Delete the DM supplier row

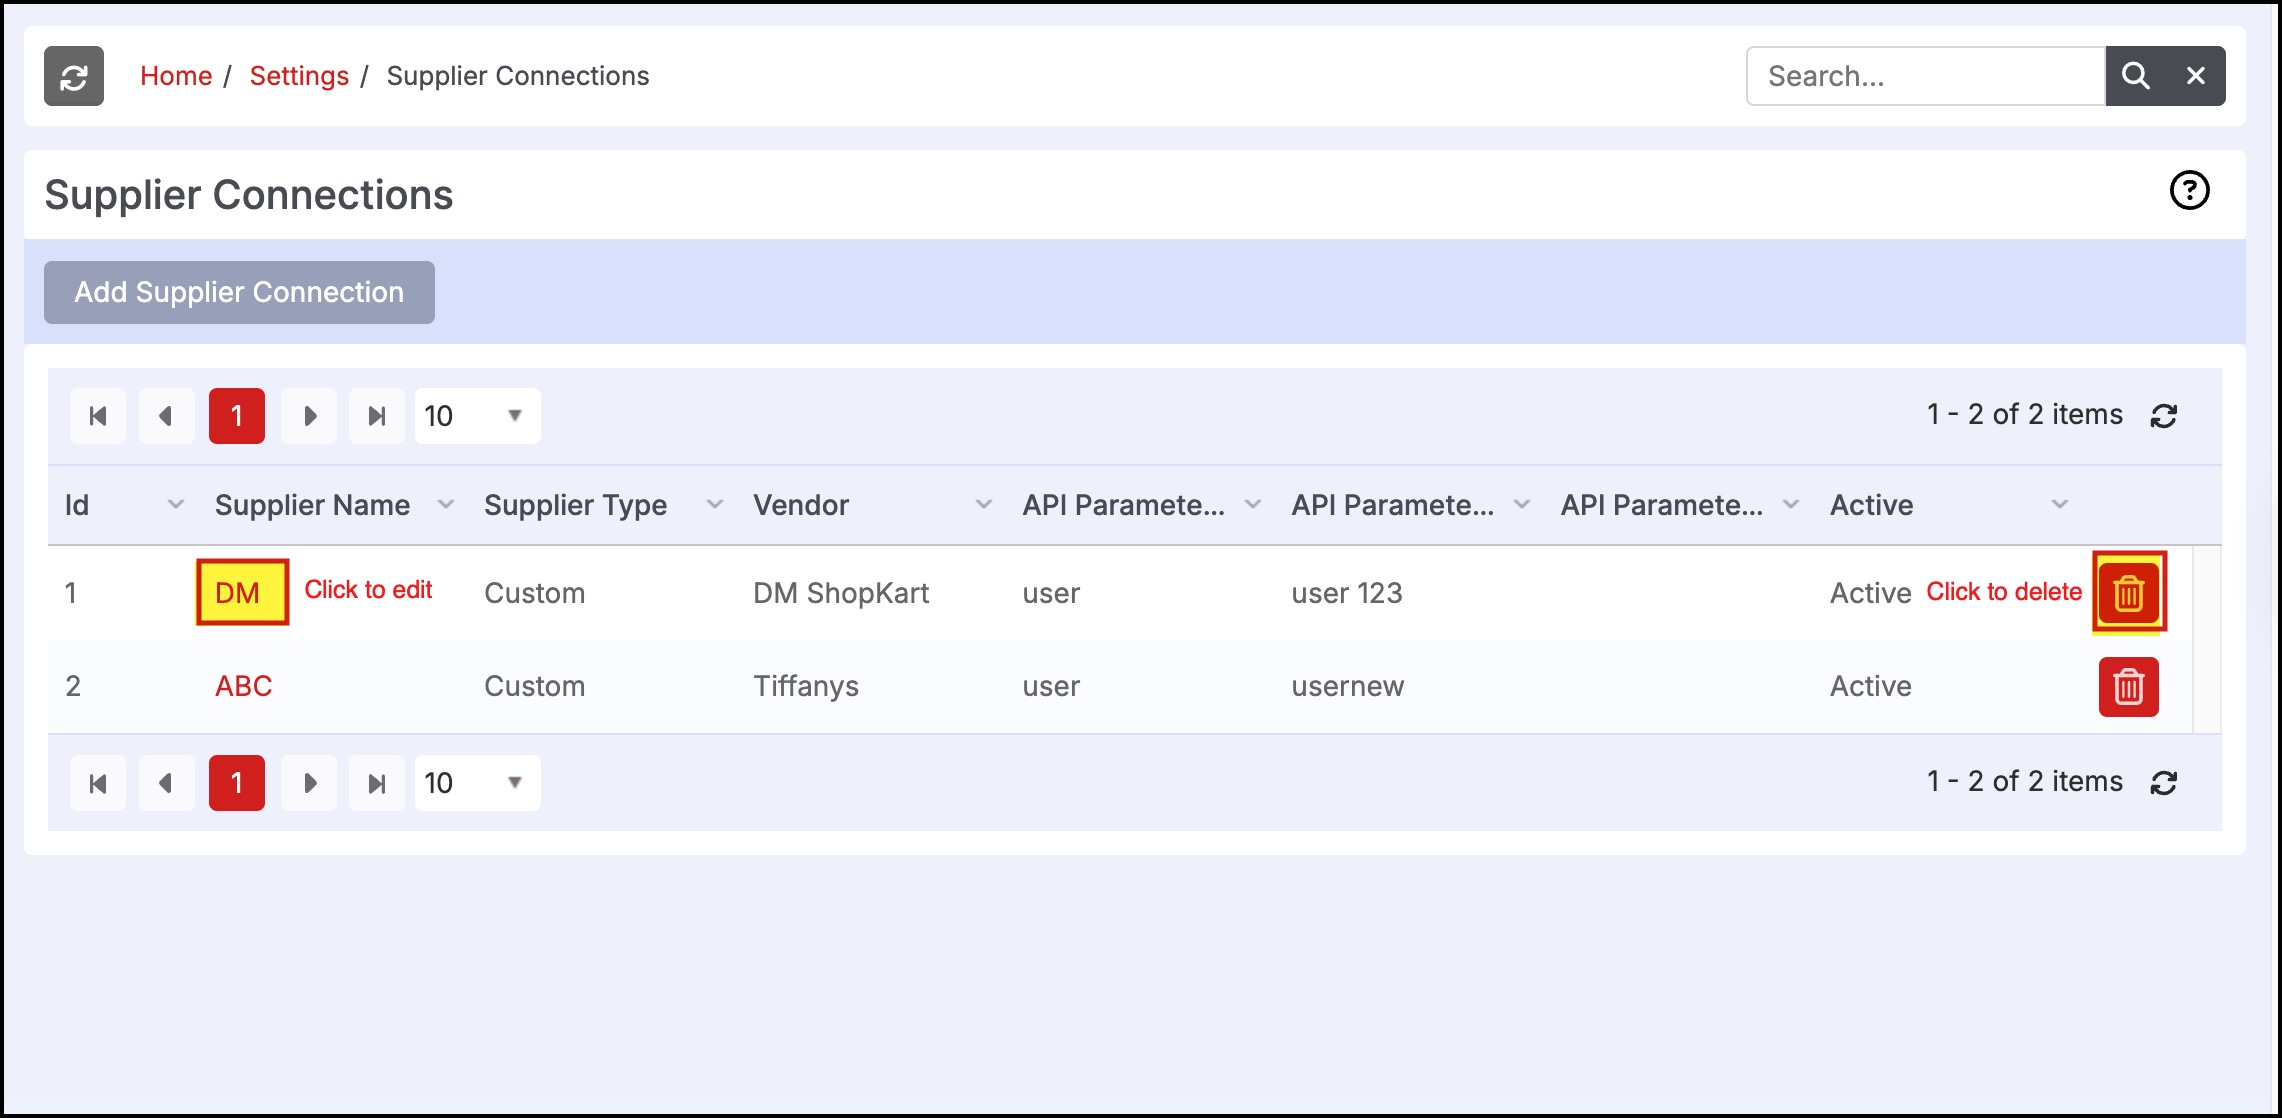coord(2128,593)
